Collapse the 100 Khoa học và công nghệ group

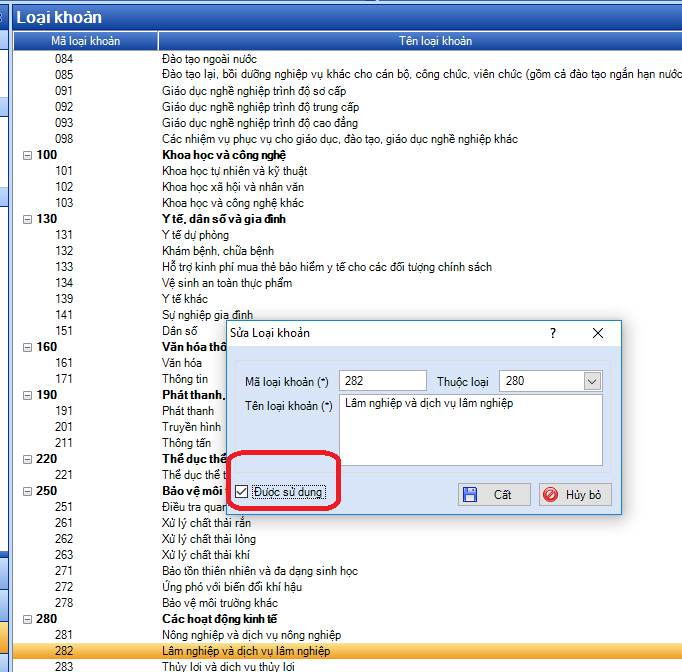tap(27, 155)
